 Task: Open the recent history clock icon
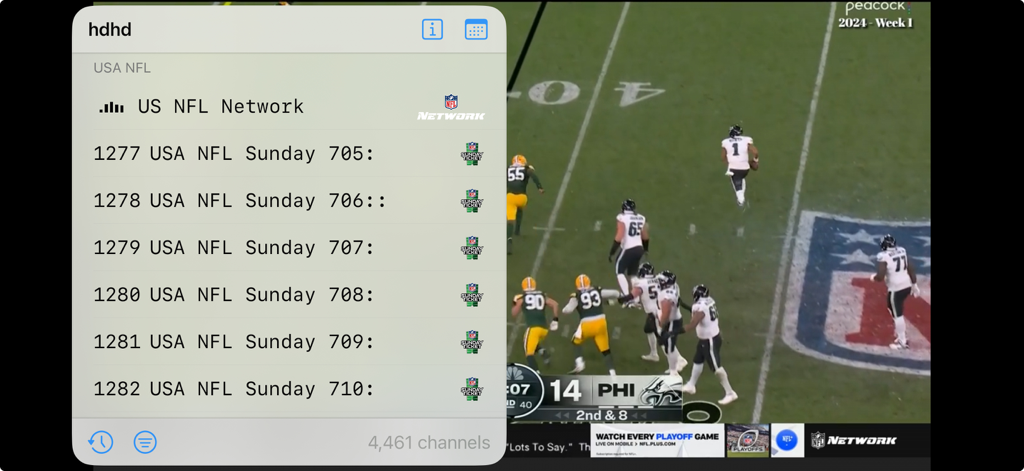pyautogui.click(x=101, y=442)
